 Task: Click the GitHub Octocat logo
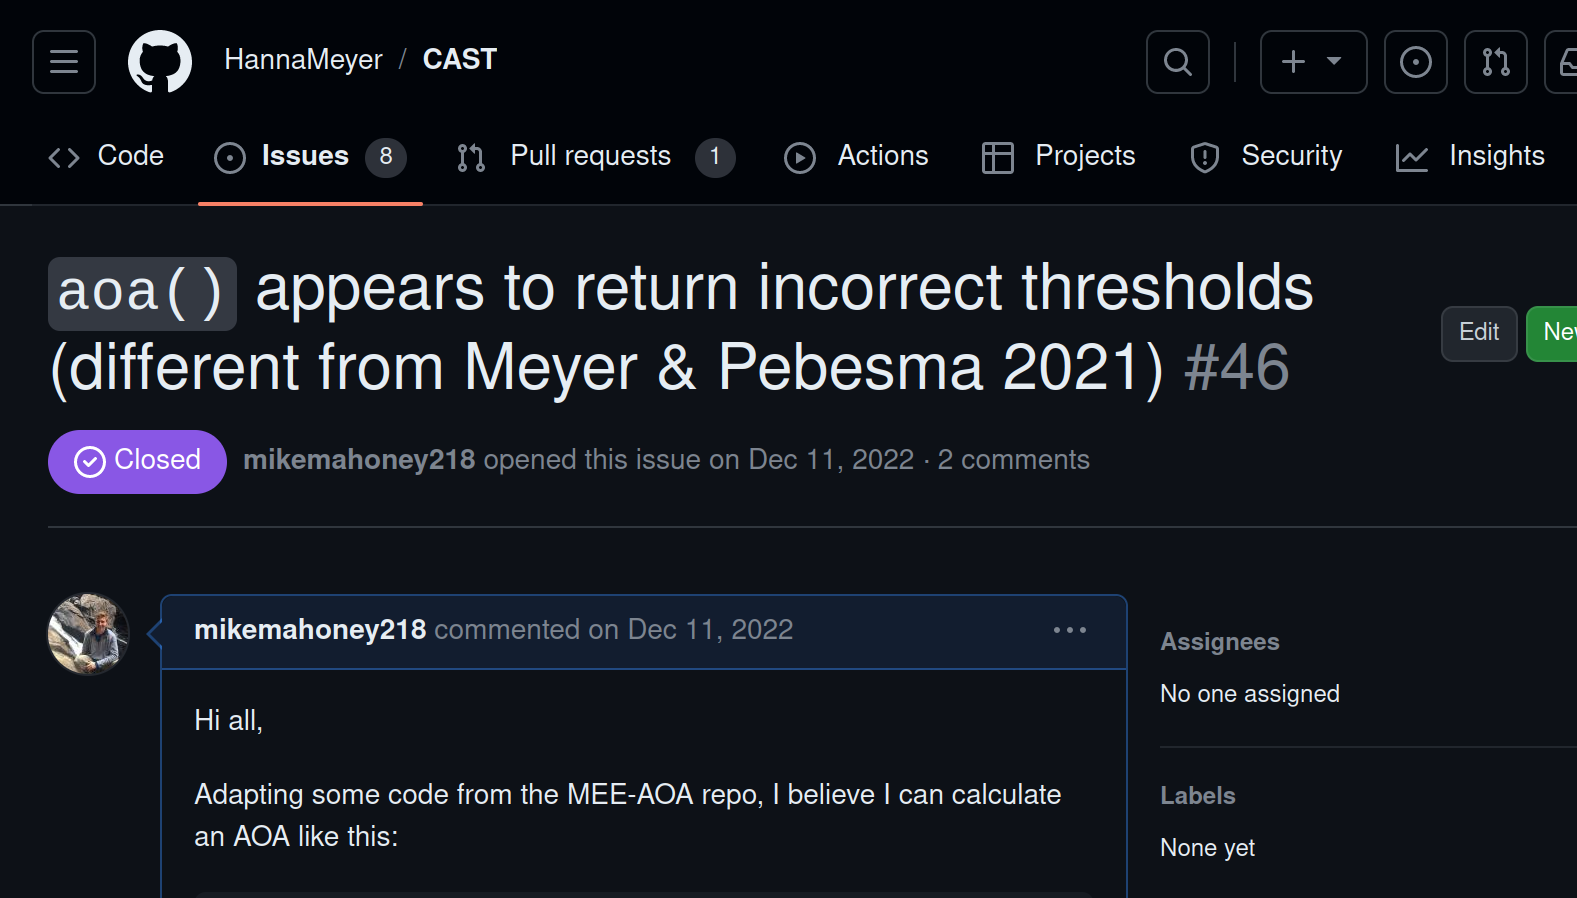coord(160,62)
